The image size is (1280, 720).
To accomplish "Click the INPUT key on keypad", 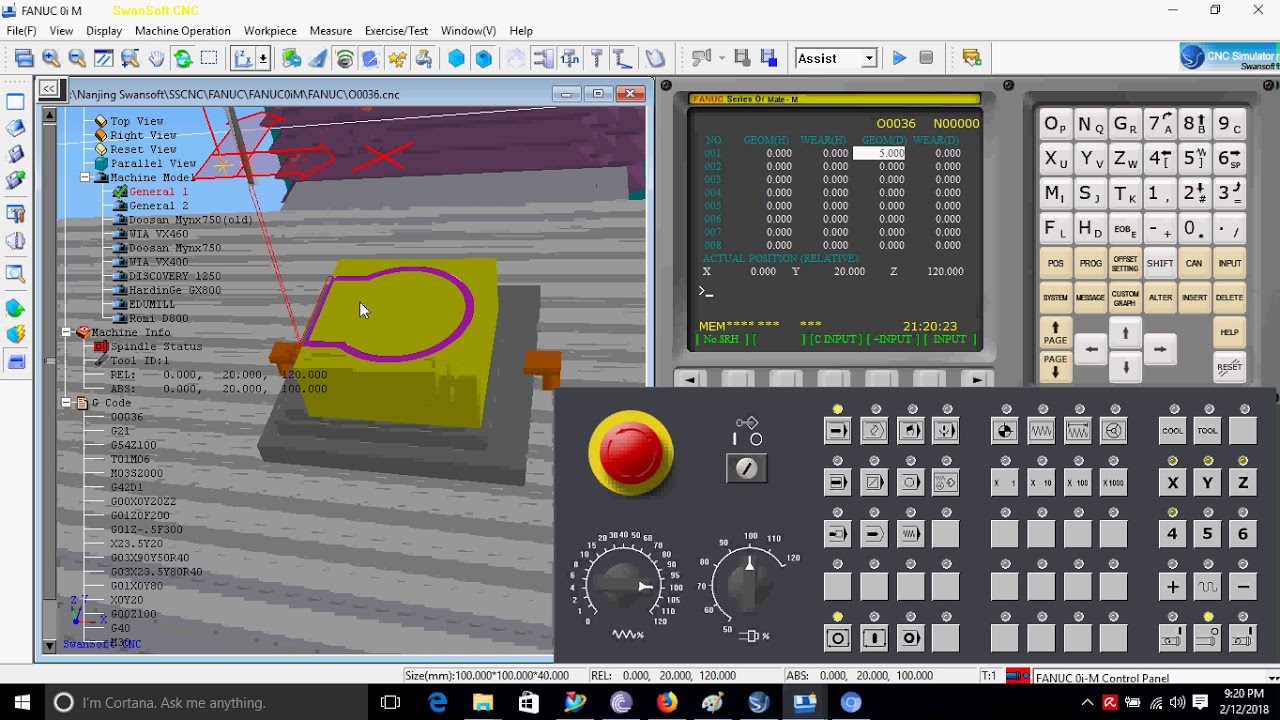I will click(x=1230, y=264).
